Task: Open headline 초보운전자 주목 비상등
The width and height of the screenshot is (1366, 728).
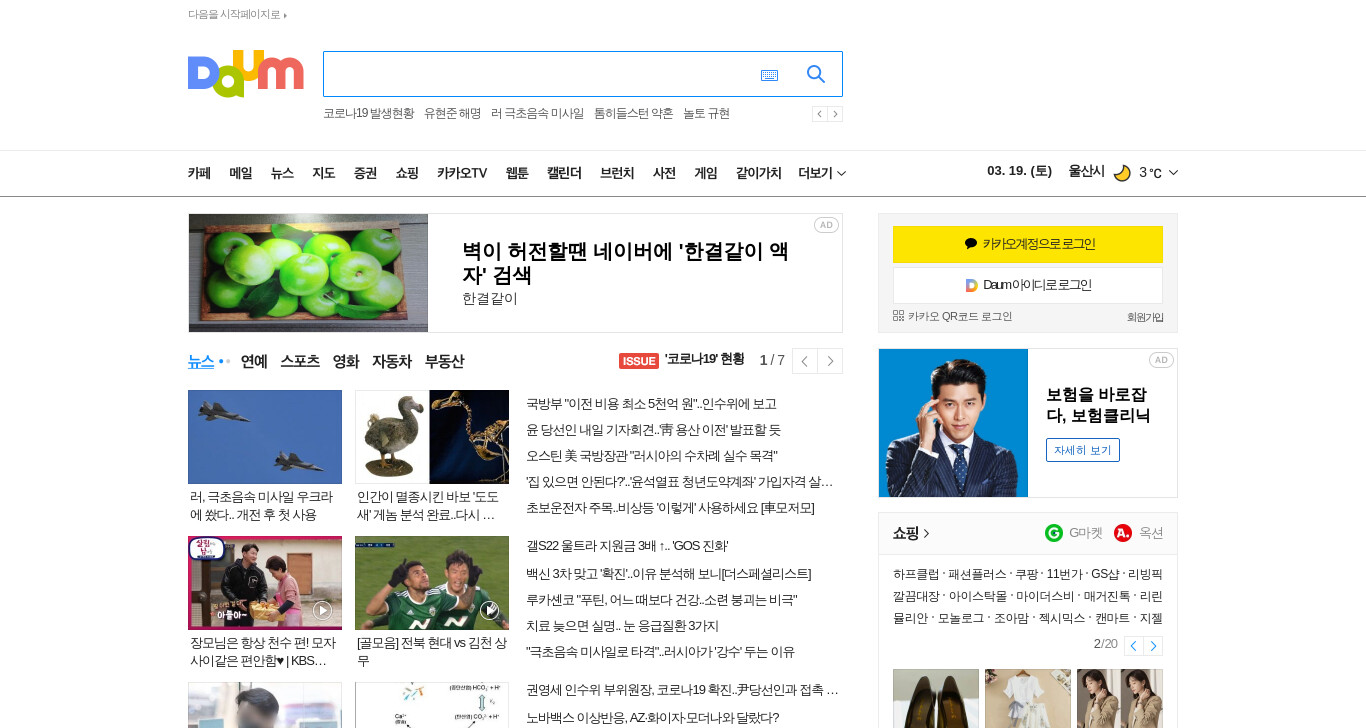Action: (670, 508)
